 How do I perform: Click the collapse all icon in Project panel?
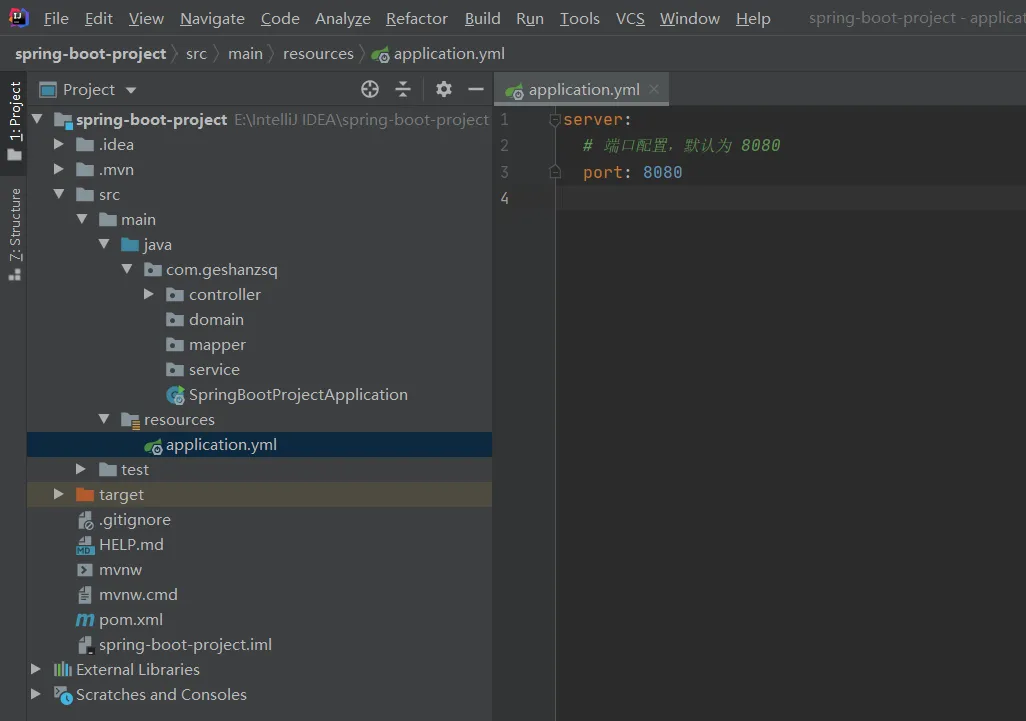click(x=403, y=89)
